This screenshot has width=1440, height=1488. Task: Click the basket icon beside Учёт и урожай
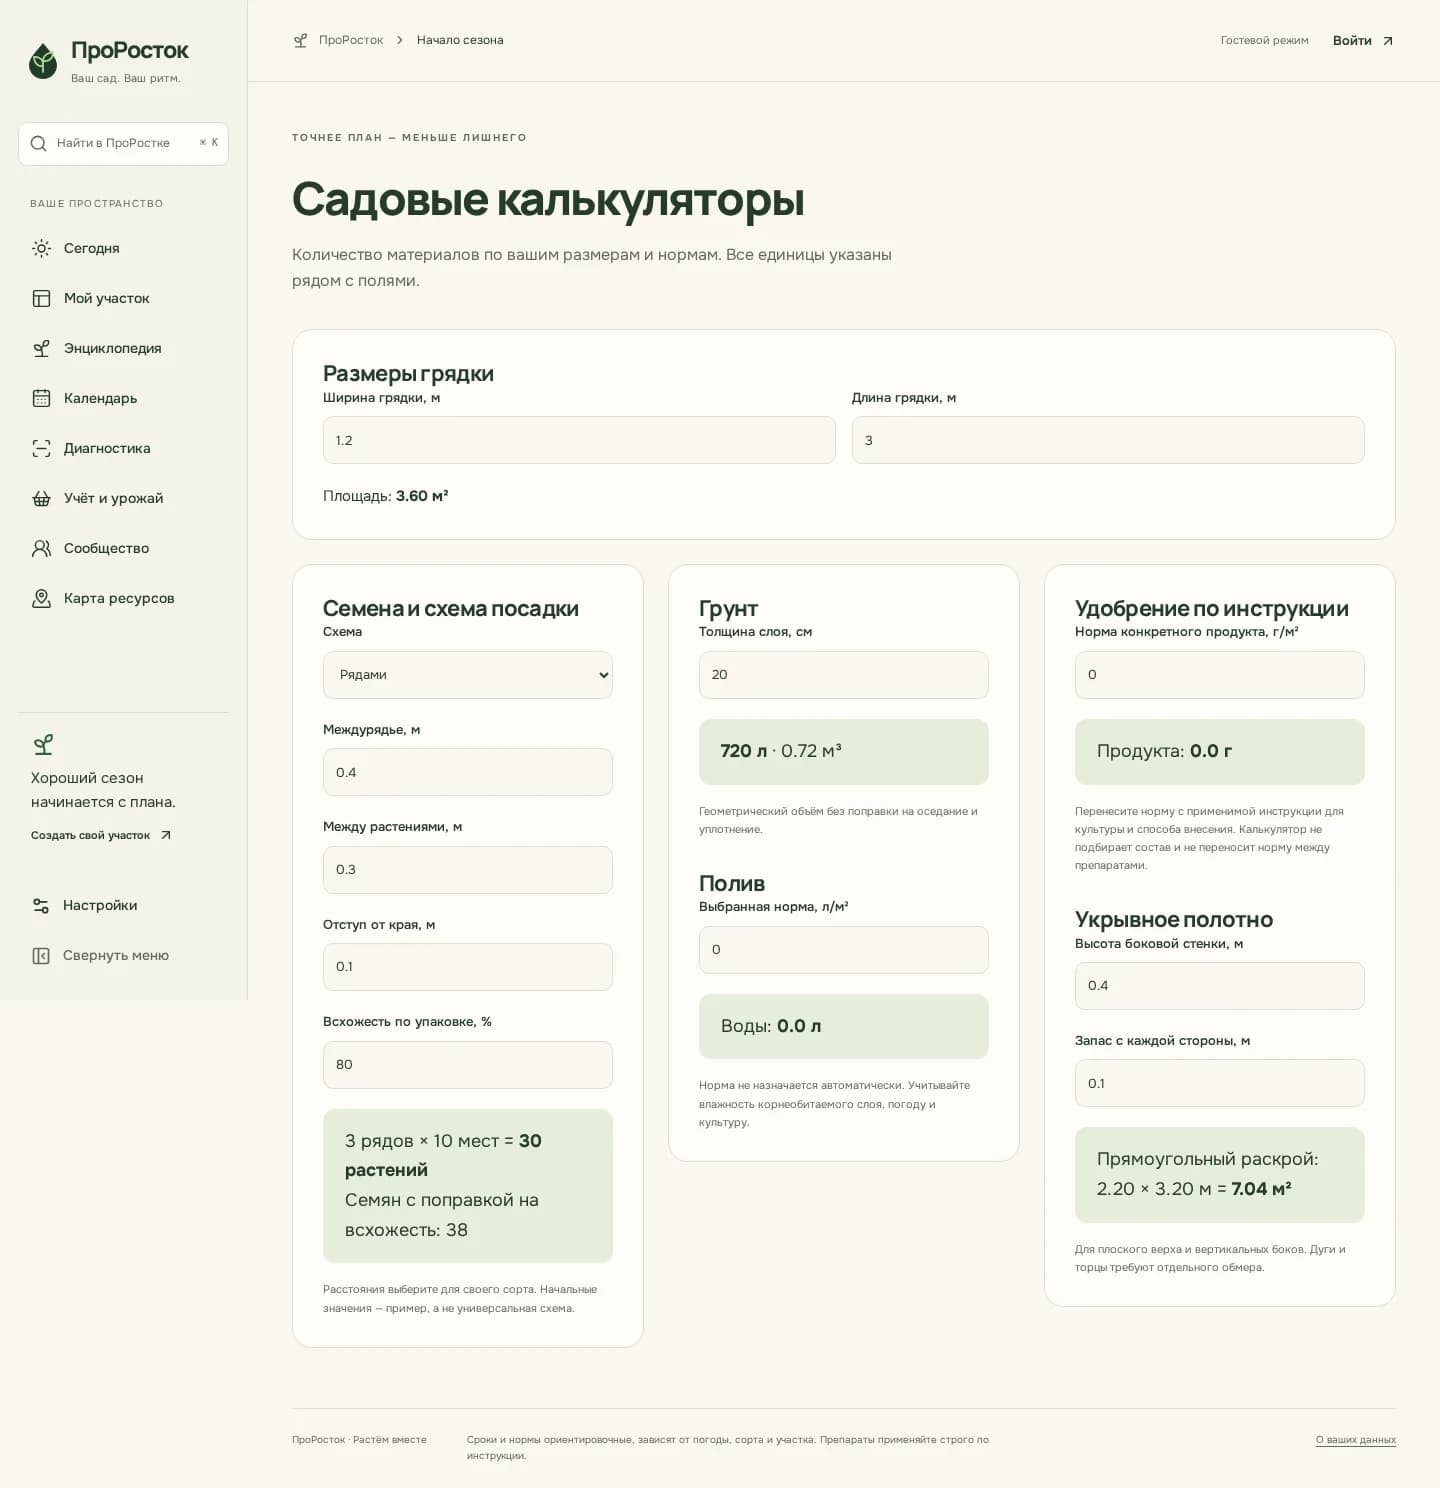pyautogui.click(x=41, y=498)
